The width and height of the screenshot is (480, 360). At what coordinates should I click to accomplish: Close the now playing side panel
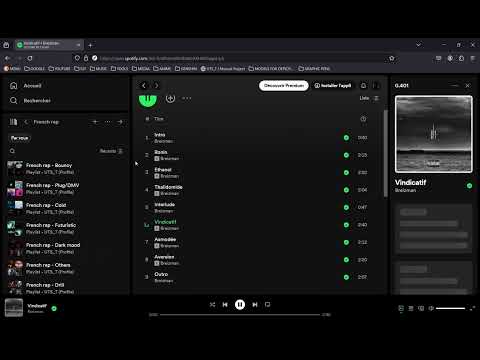tap(468, 86)
